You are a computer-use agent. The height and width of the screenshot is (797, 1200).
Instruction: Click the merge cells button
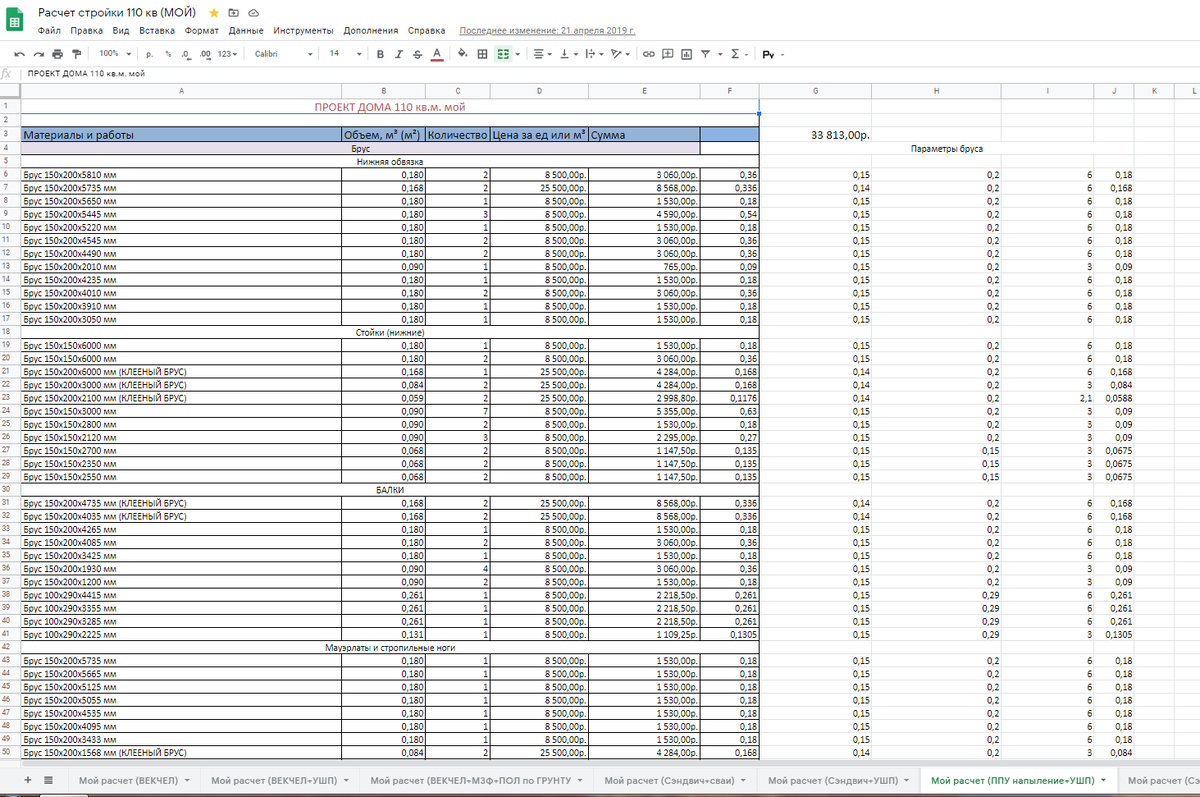[503, 54]
